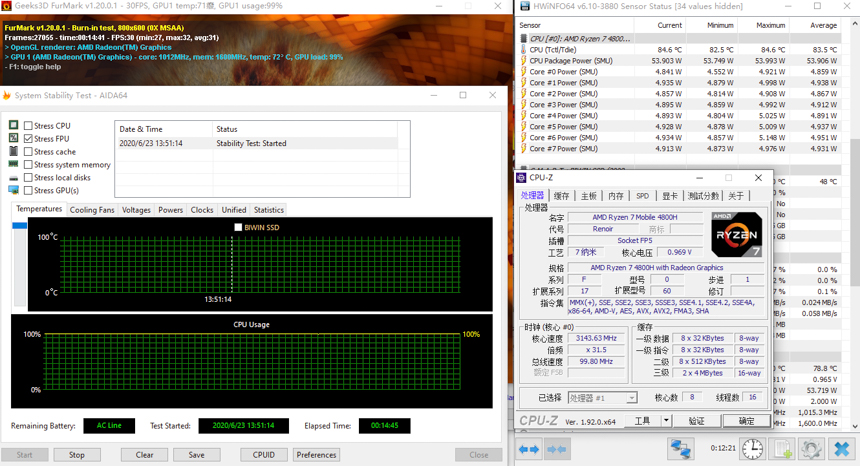The width and height of the screenshot is (860, 466).
Task: Click the HWiNFO clock timer icon
Action: 752,450
